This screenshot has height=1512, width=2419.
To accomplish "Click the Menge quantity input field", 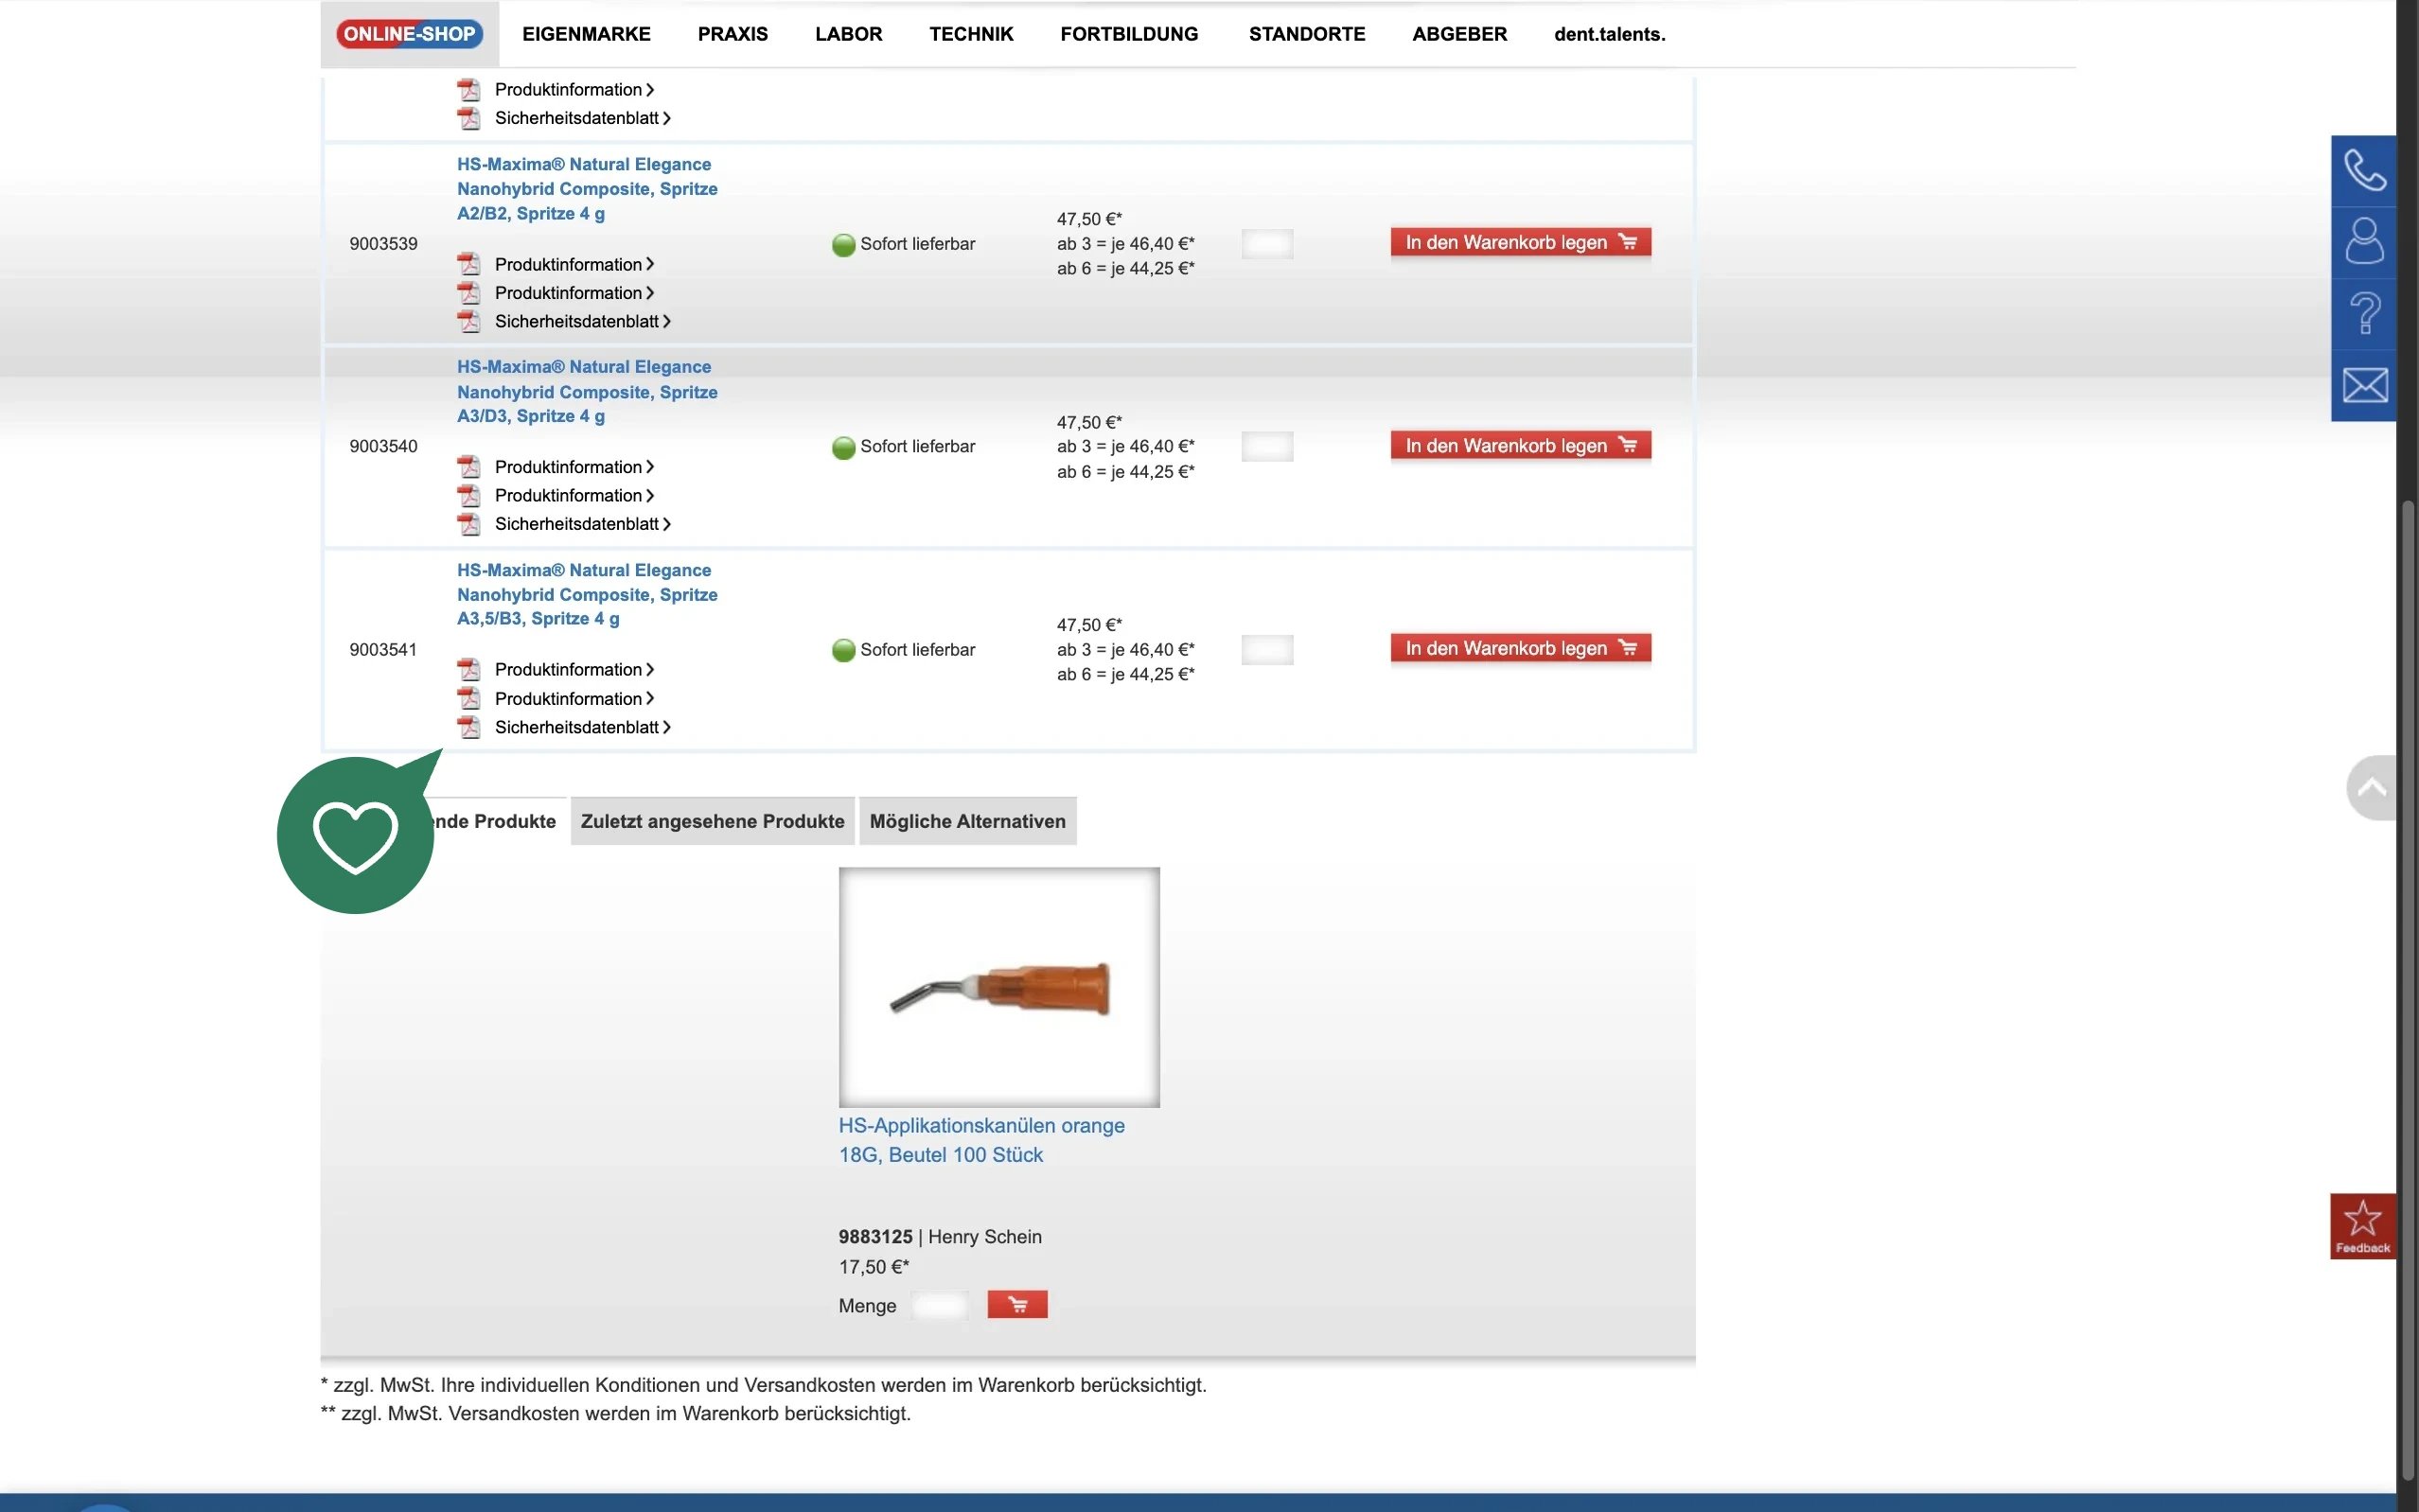I will click(940, 1305).
